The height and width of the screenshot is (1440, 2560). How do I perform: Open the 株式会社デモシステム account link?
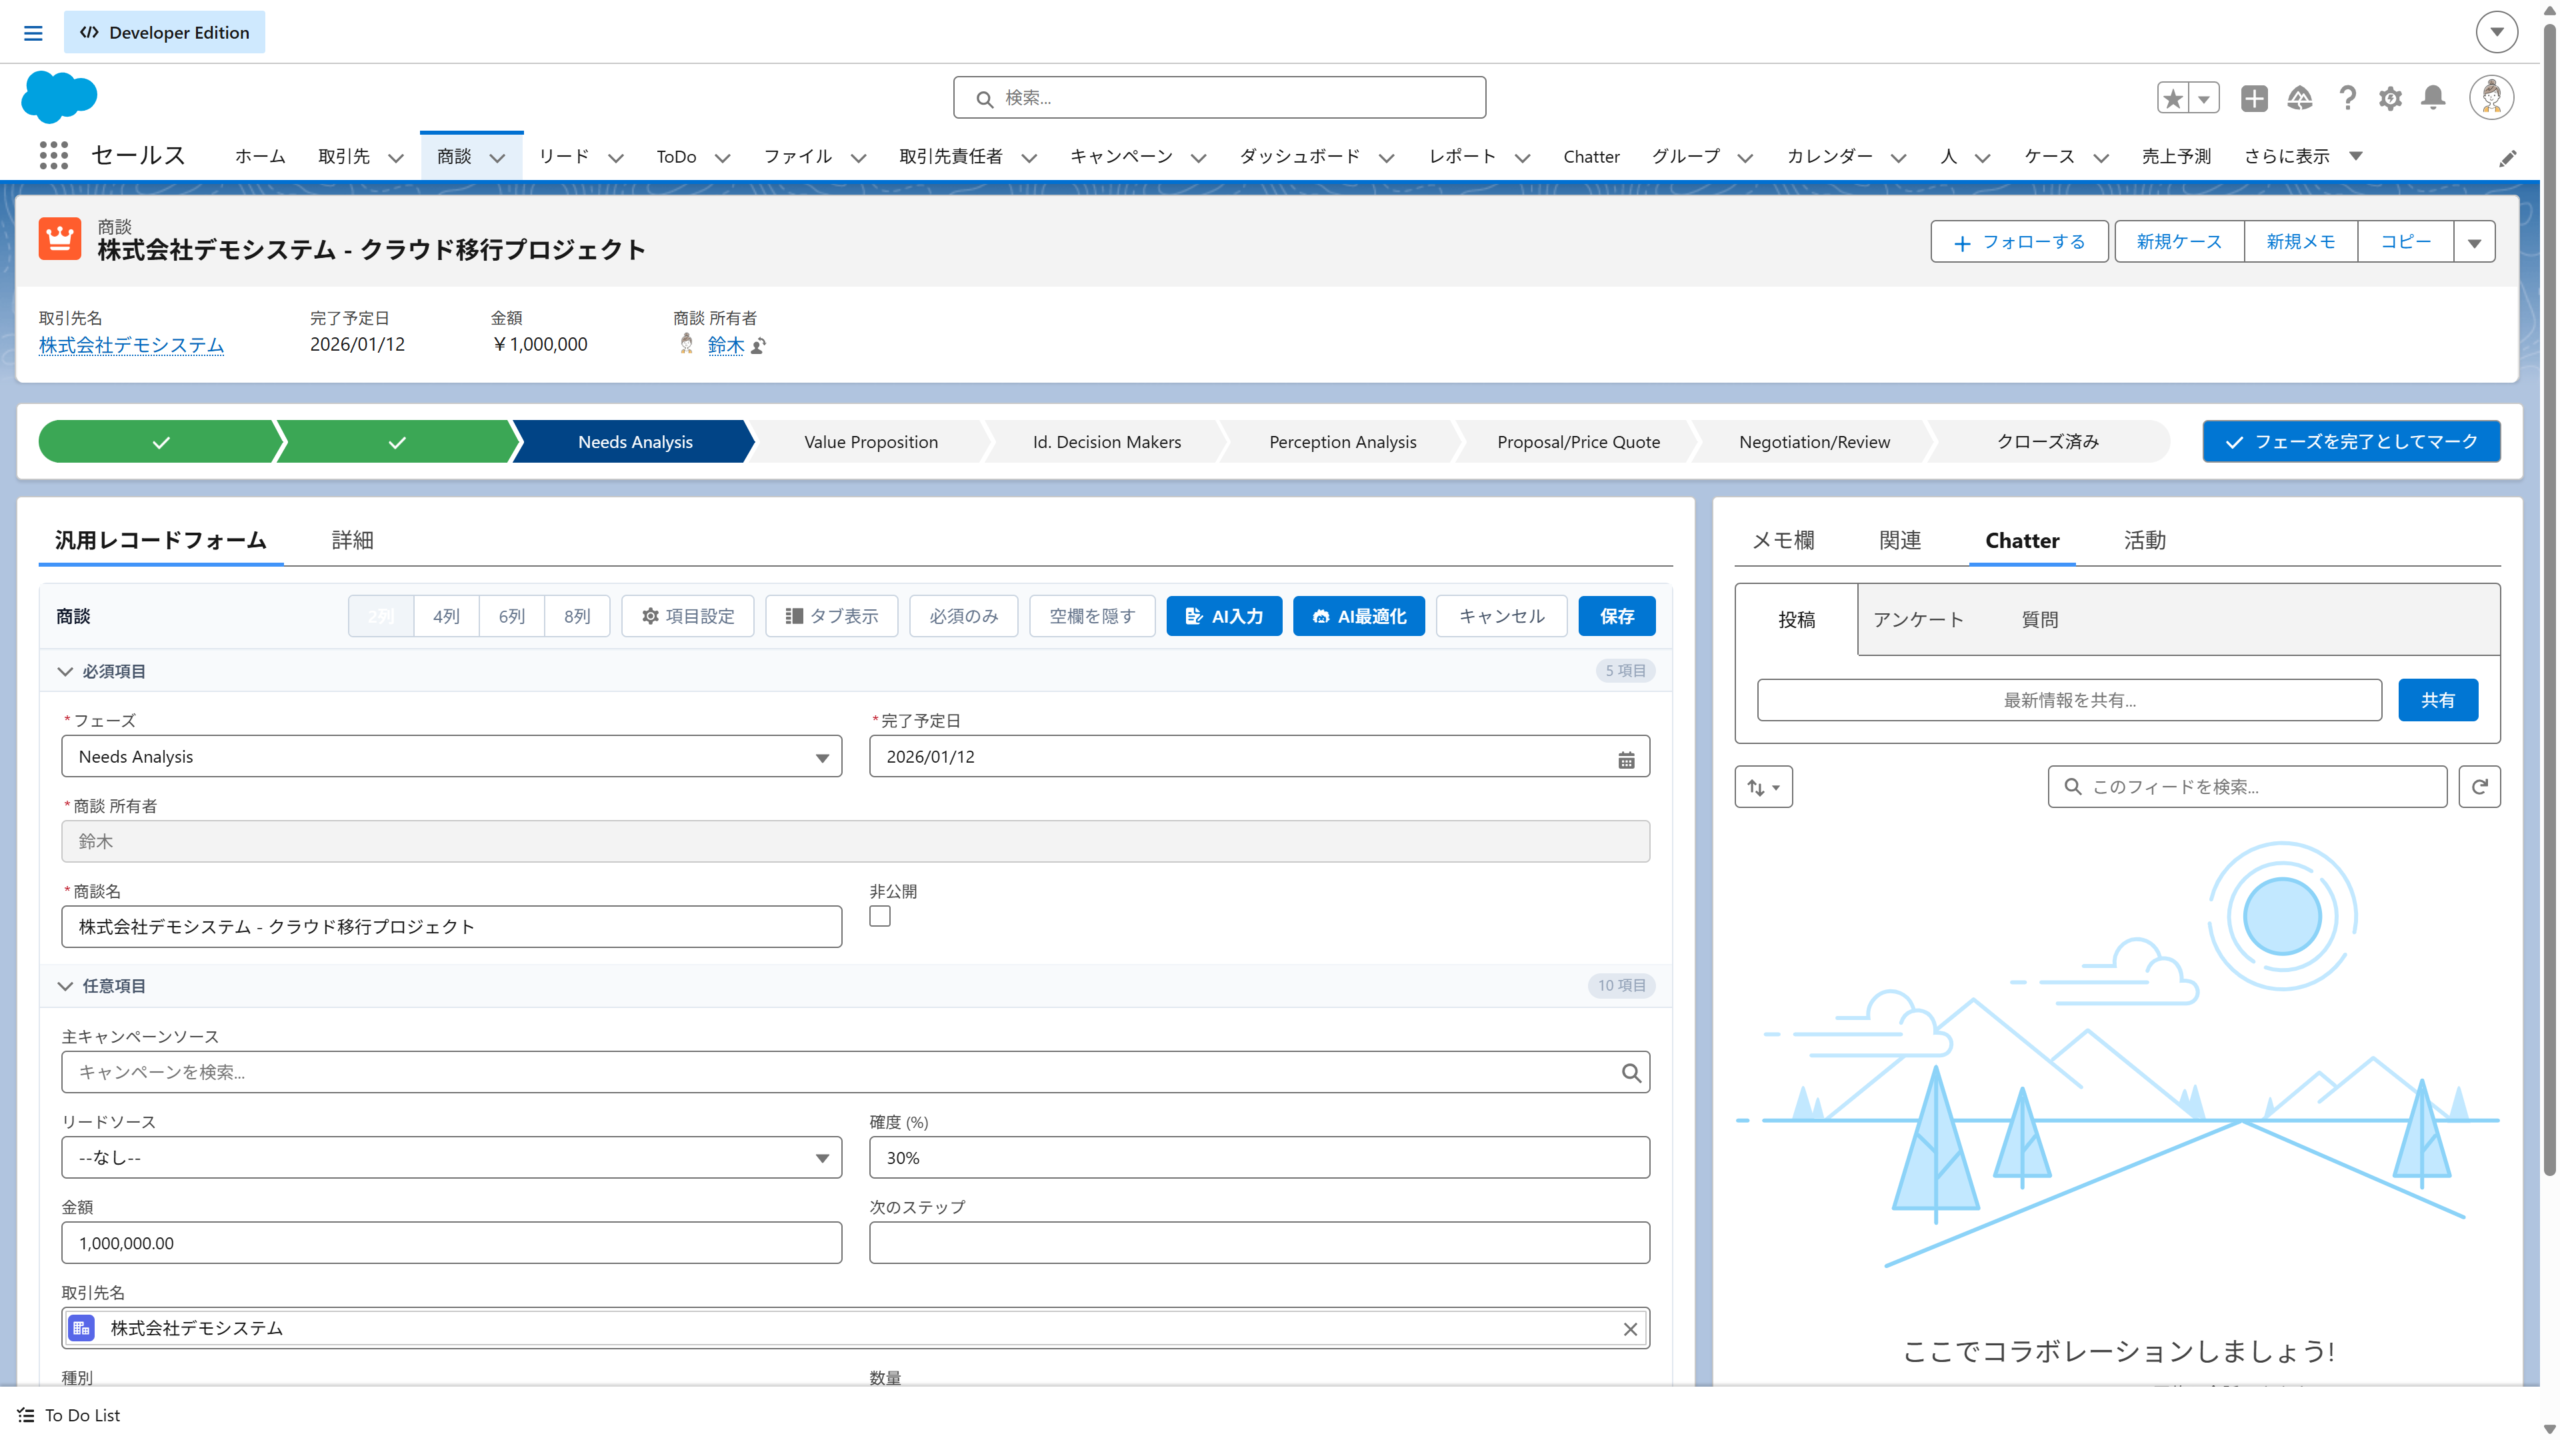coord(131,345)
